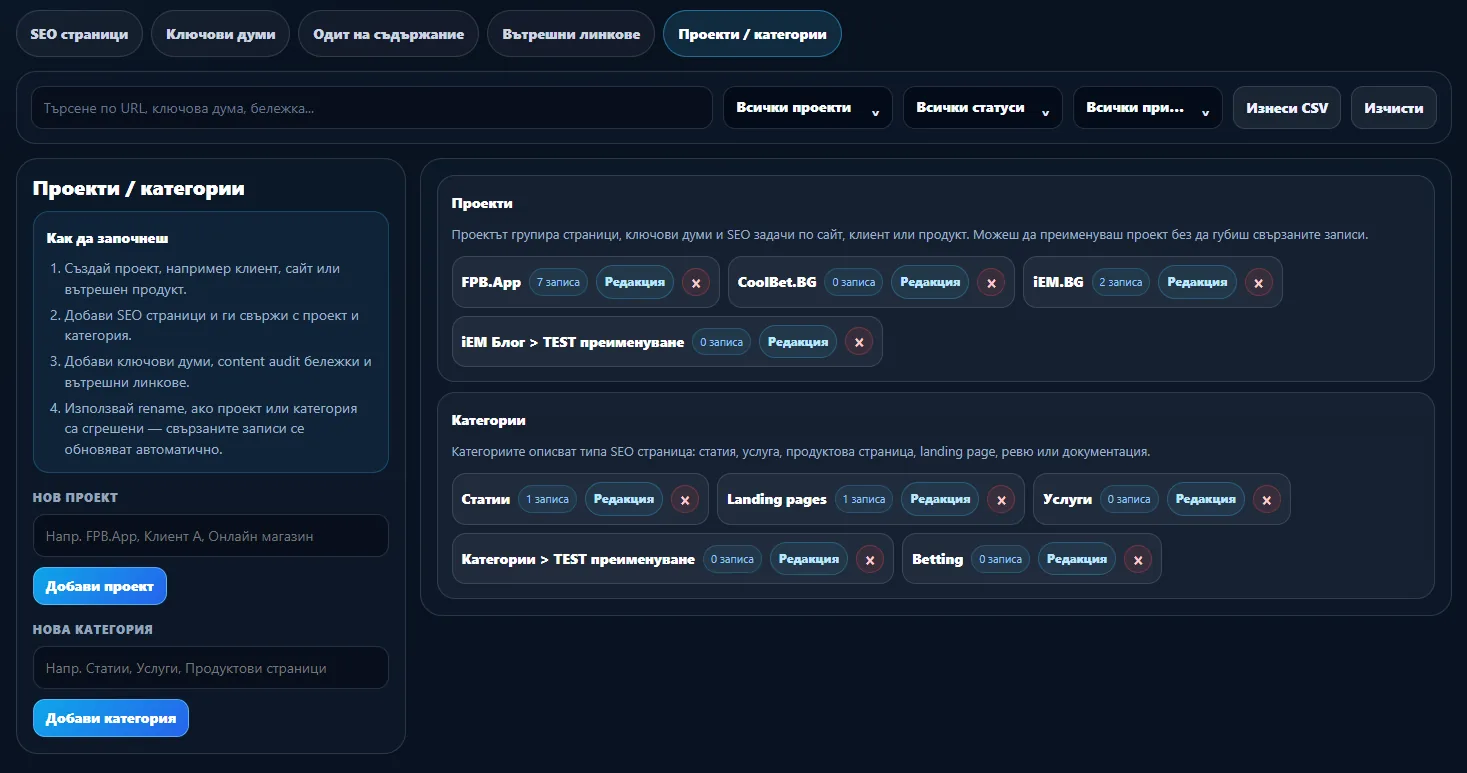Expand the Всички при... filter dropdown

click(x=1148, y=107)
